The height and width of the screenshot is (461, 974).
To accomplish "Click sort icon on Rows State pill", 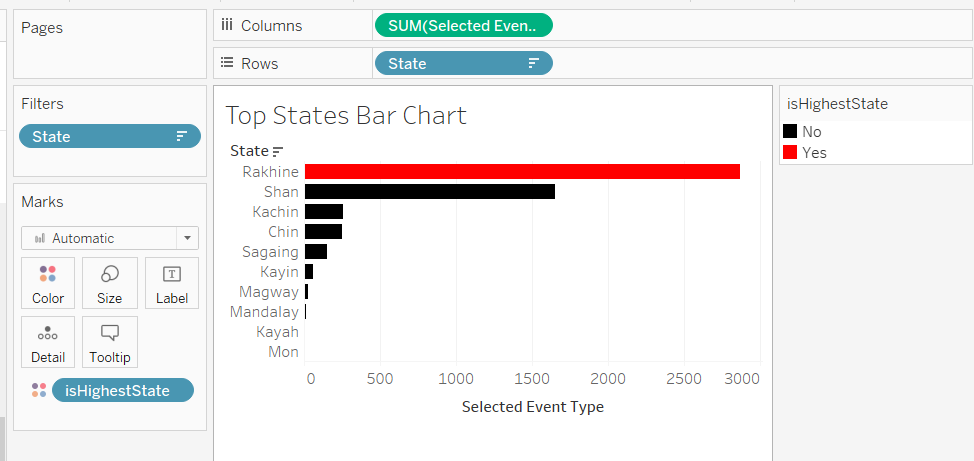I will tap(534, 64).
